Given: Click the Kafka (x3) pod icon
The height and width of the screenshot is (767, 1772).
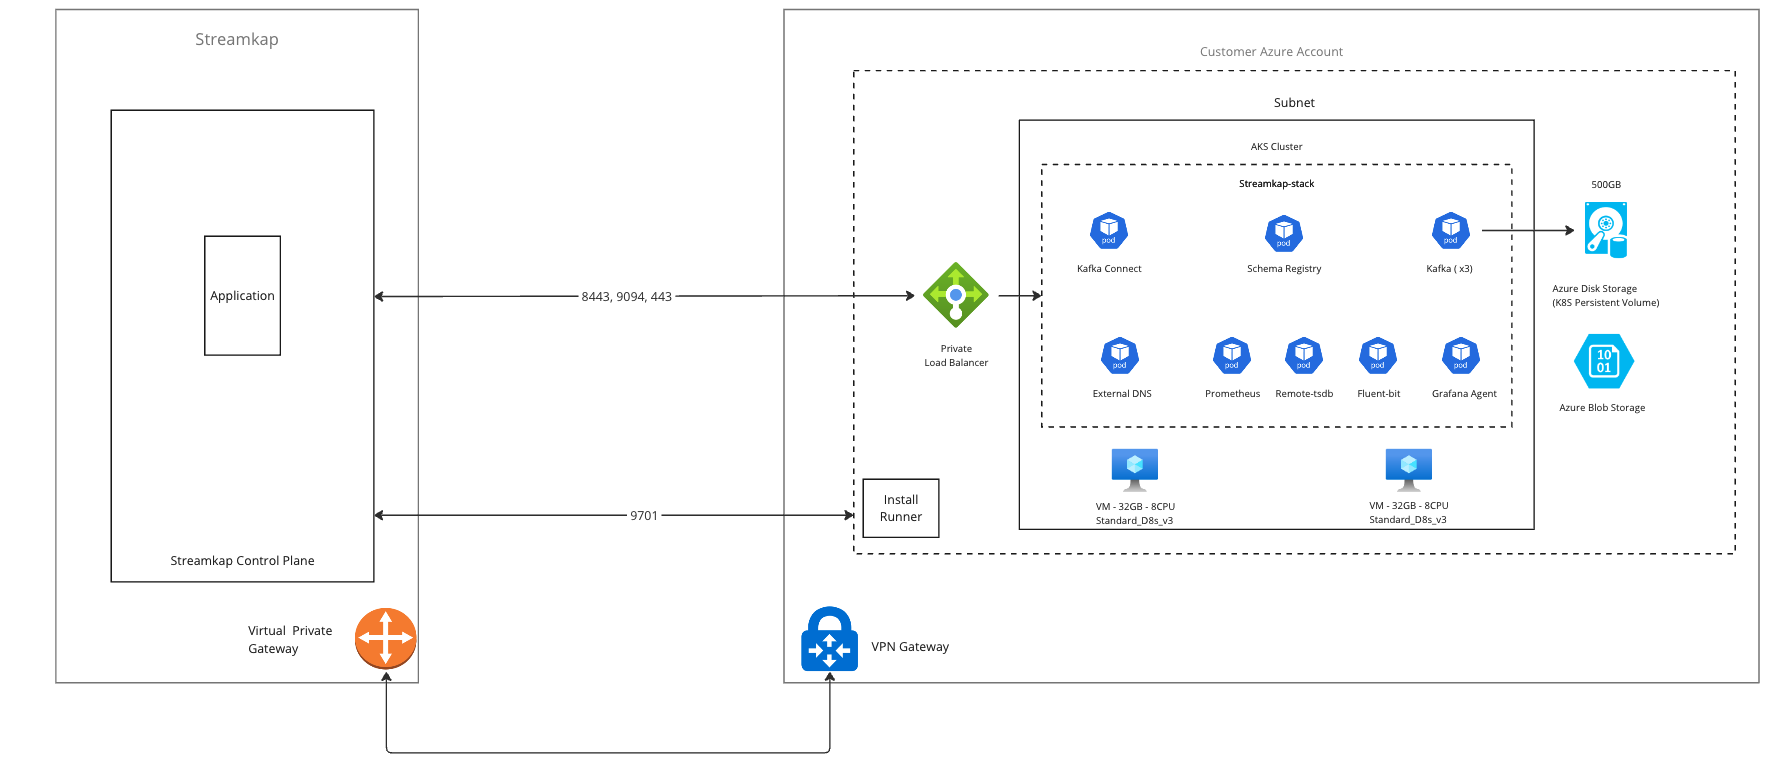Looking at the screenshot, I should coord(1451,231).
